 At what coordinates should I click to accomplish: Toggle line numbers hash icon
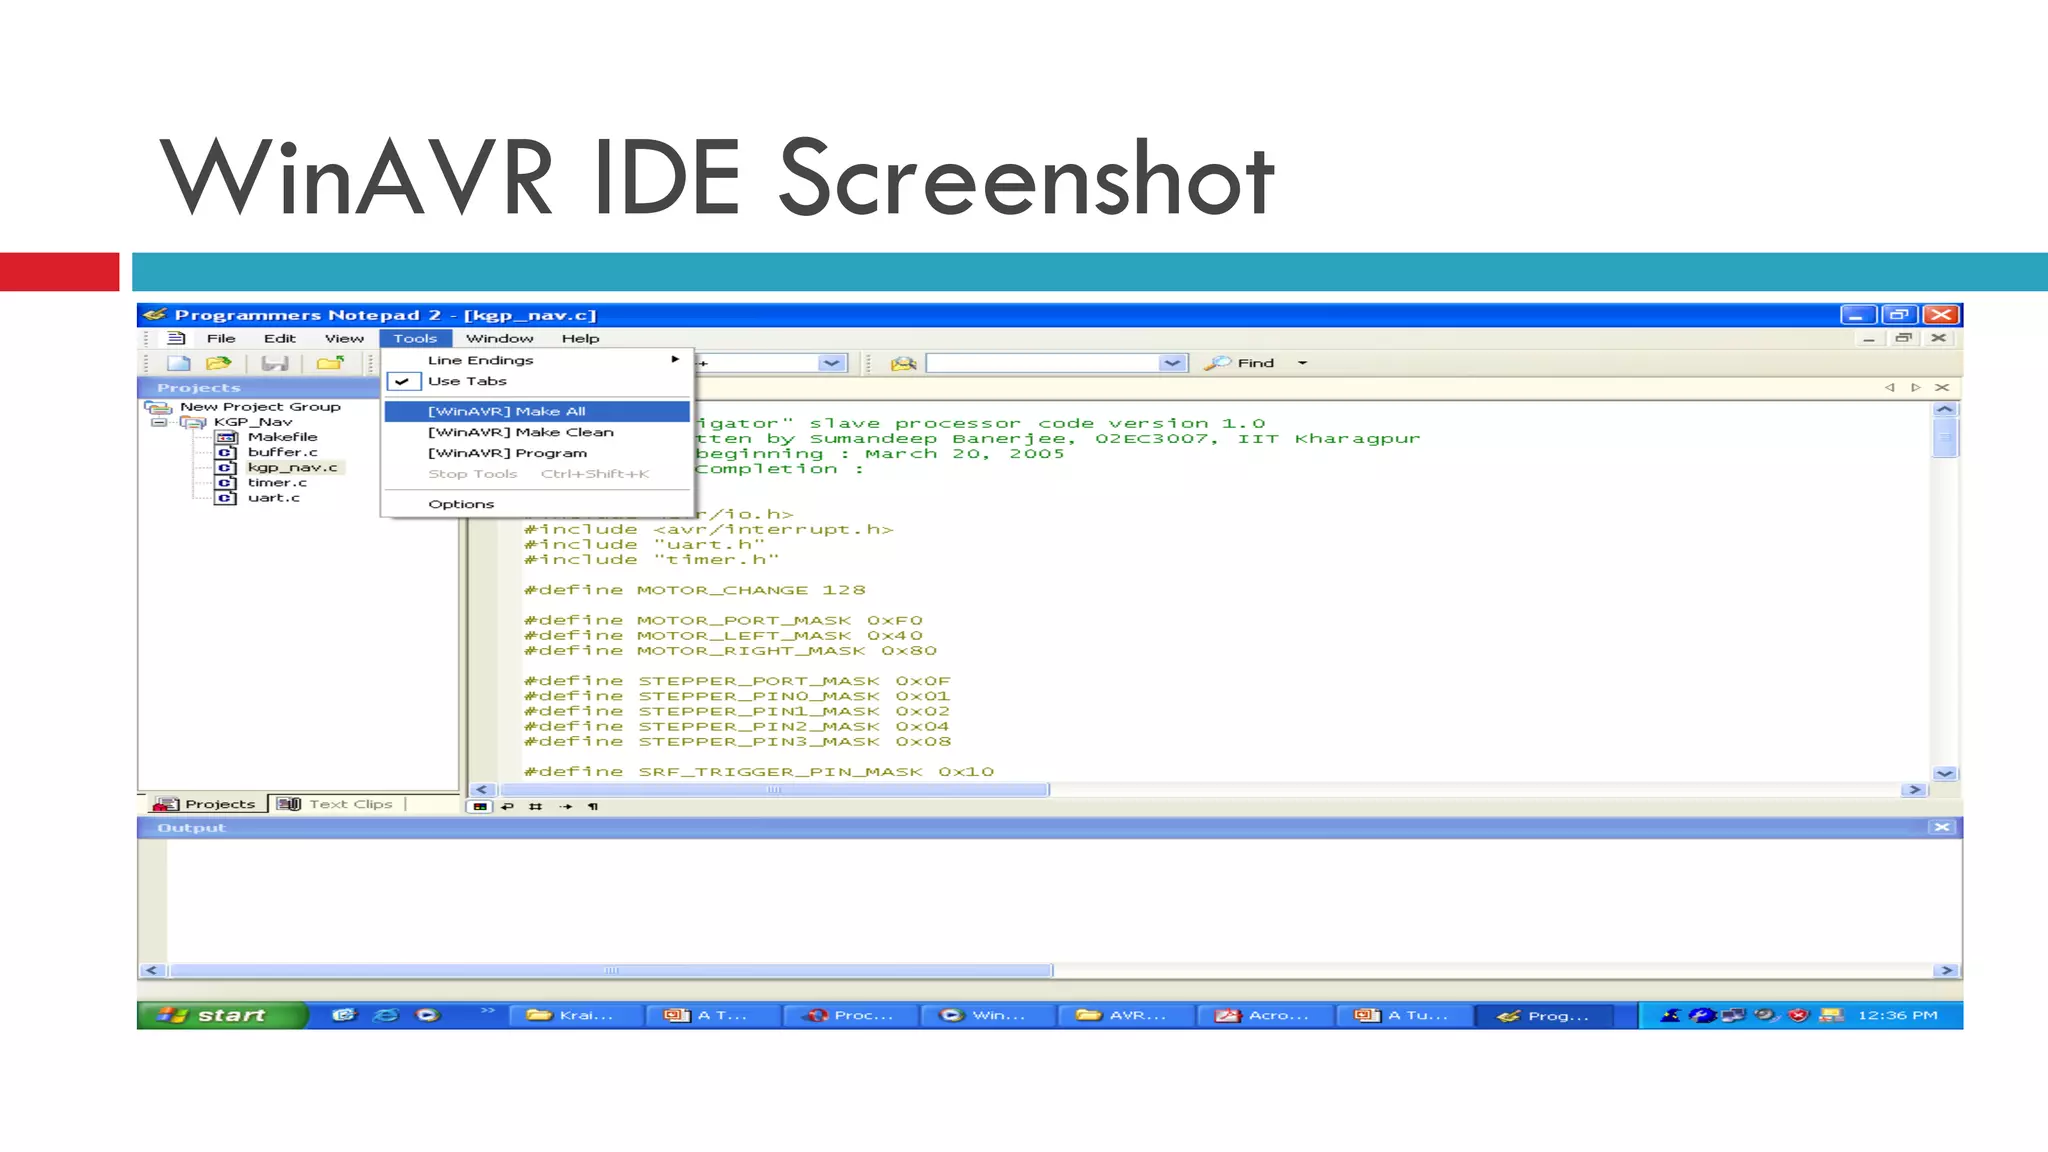click(536, 806)
